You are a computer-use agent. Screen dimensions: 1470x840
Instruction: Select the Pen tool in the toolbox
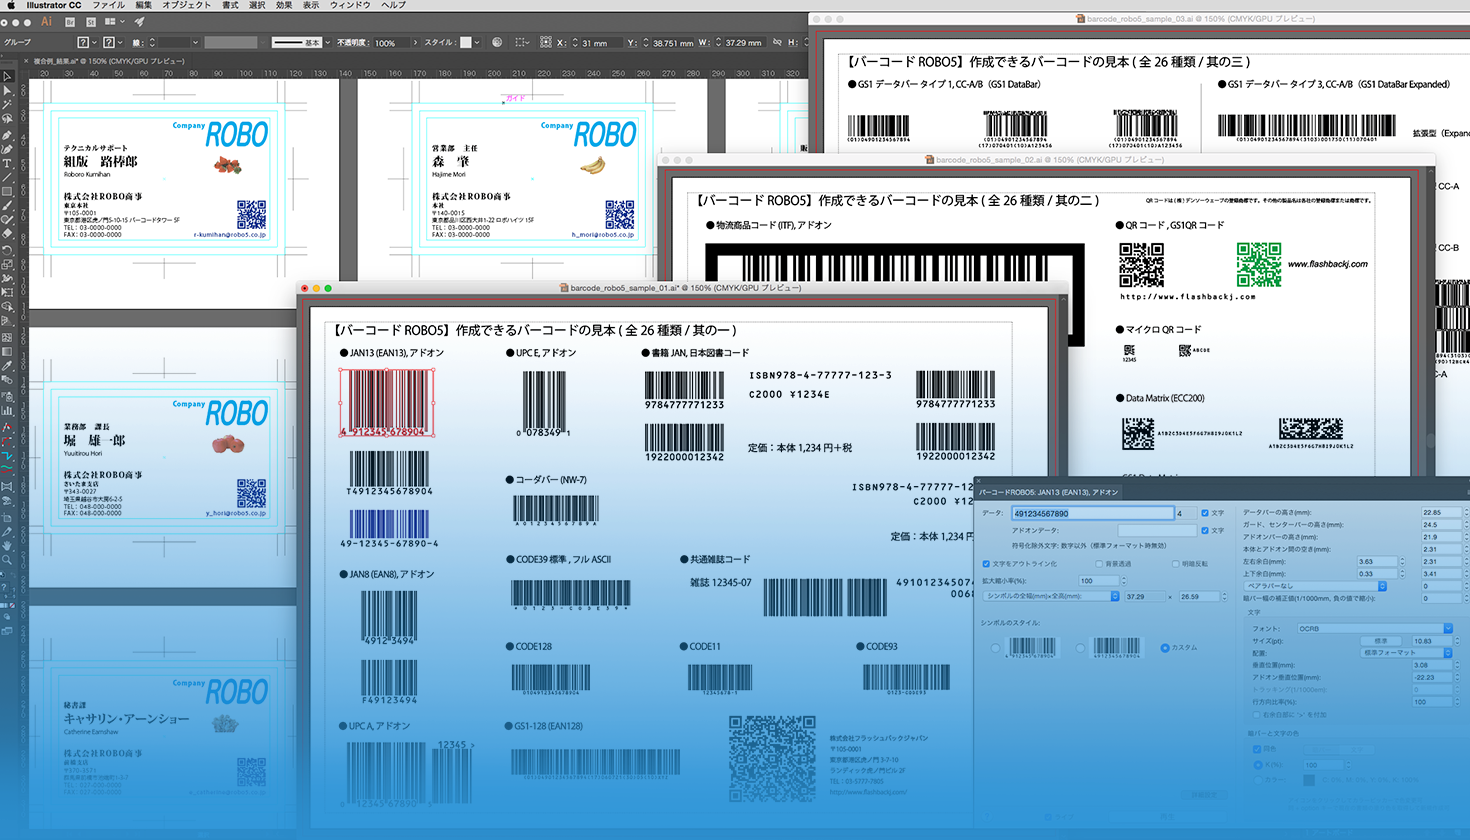[x=7, y=134]
